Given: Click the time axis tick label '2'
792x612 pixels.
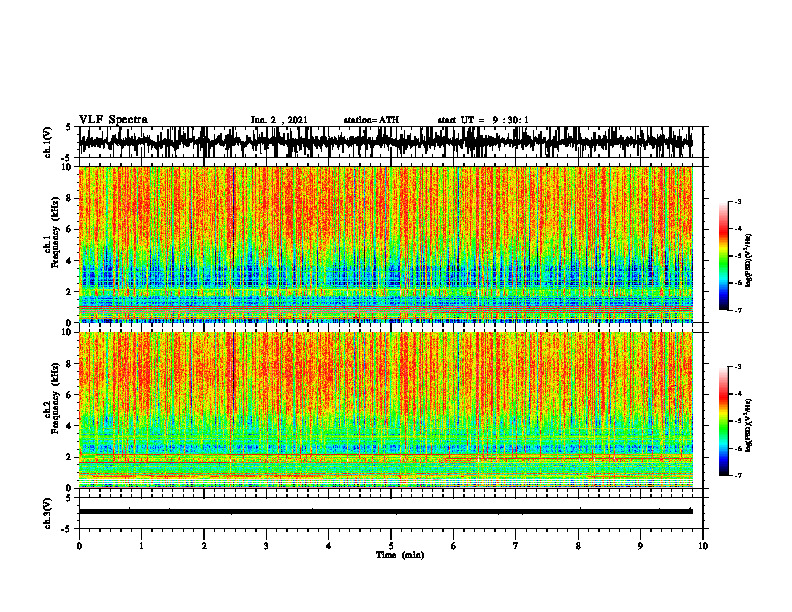Looking at the screenshot, I should point(204,546).
